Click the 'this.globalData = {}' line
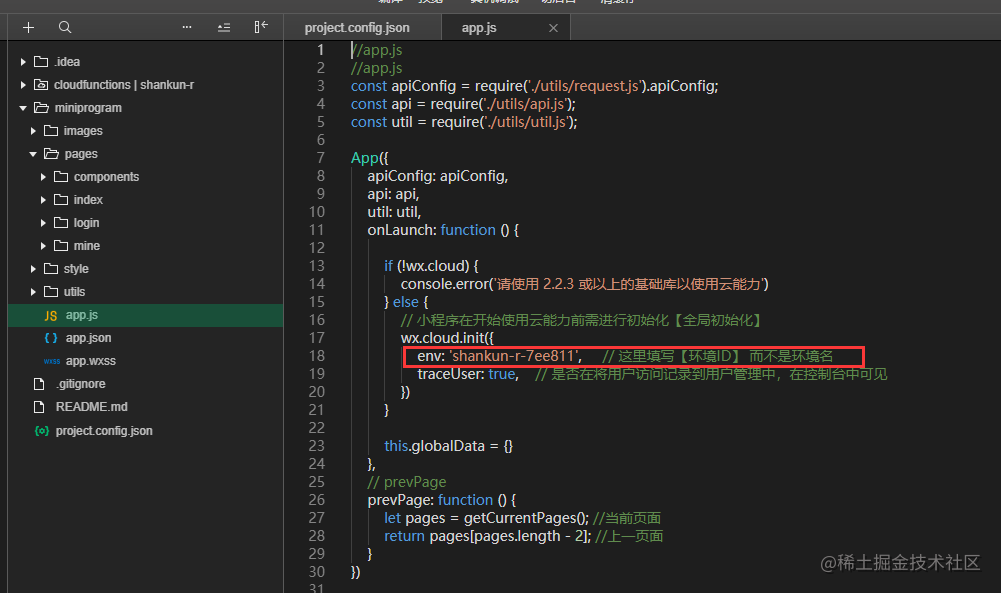The width and height of the screenshot is (1001, 593). pos(448,446)
